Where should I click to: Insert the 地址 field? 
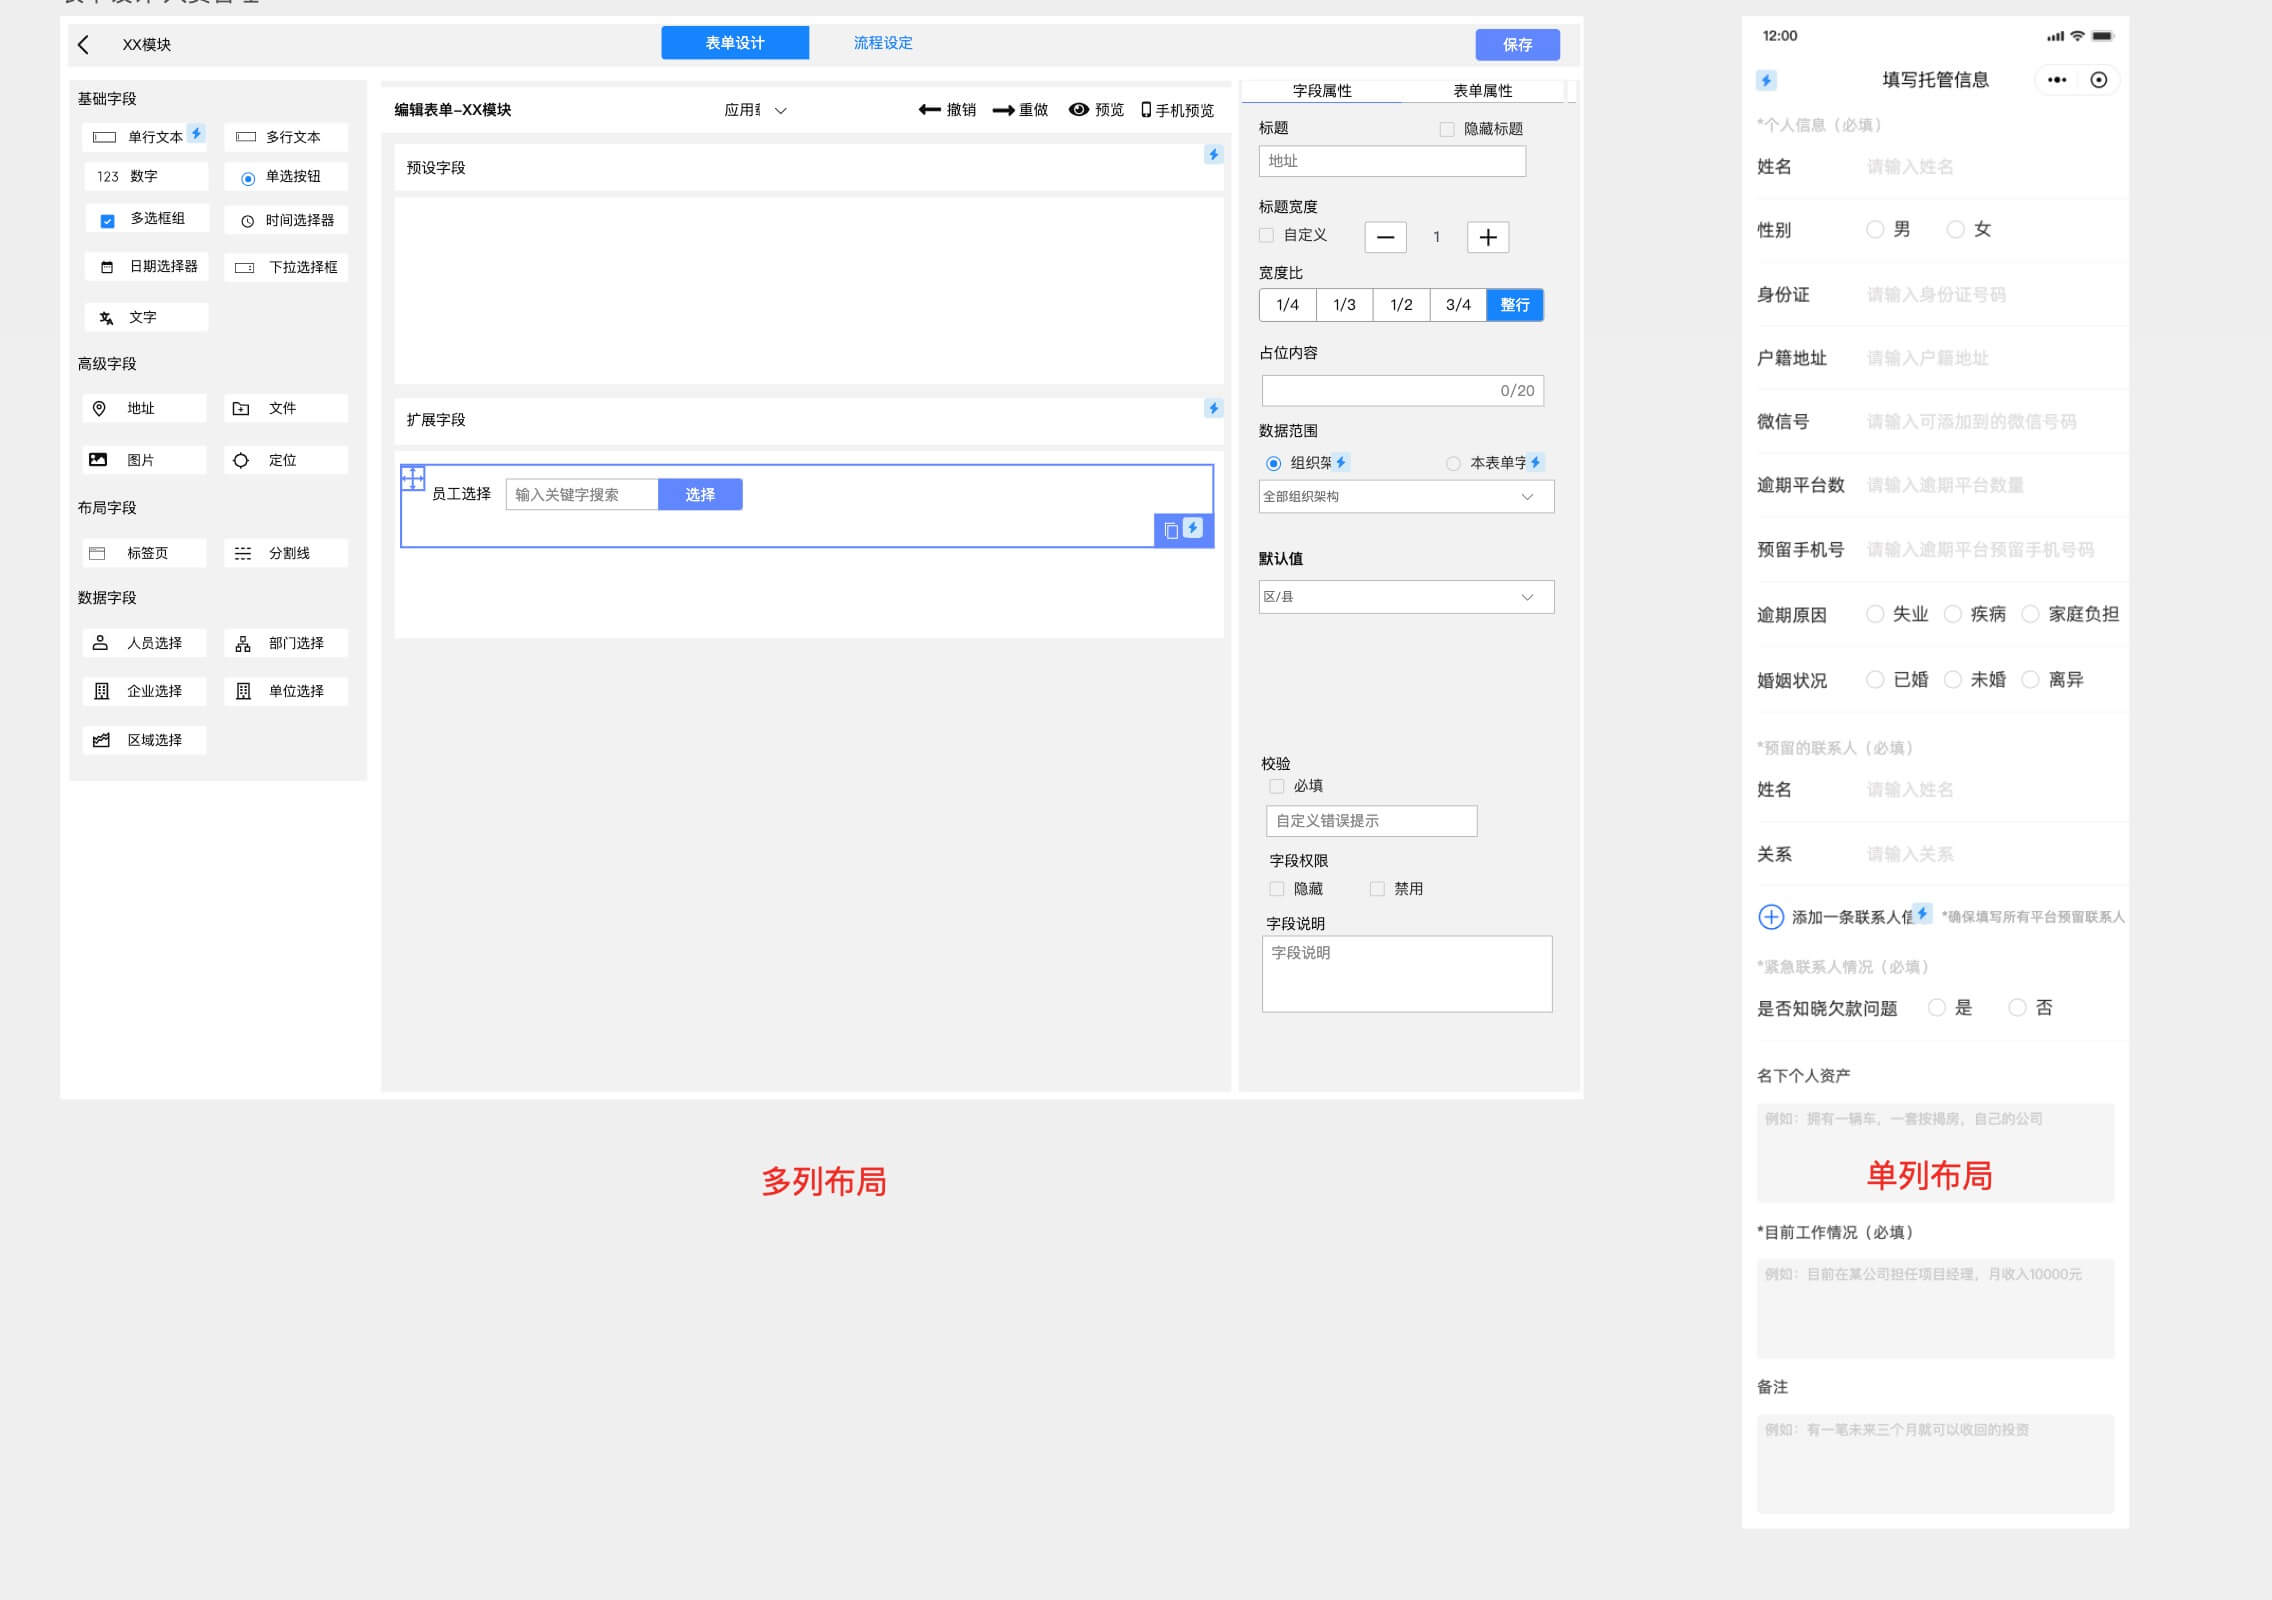pos(144,408)
